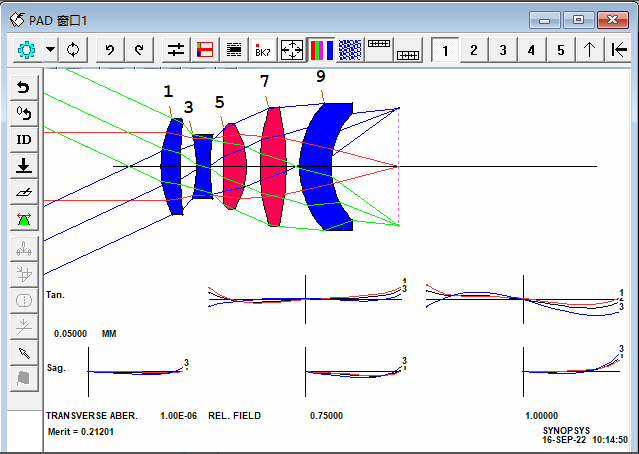Click the 0.75000 field value
This screenshot has height=454, width=639.
click(326, 416)
